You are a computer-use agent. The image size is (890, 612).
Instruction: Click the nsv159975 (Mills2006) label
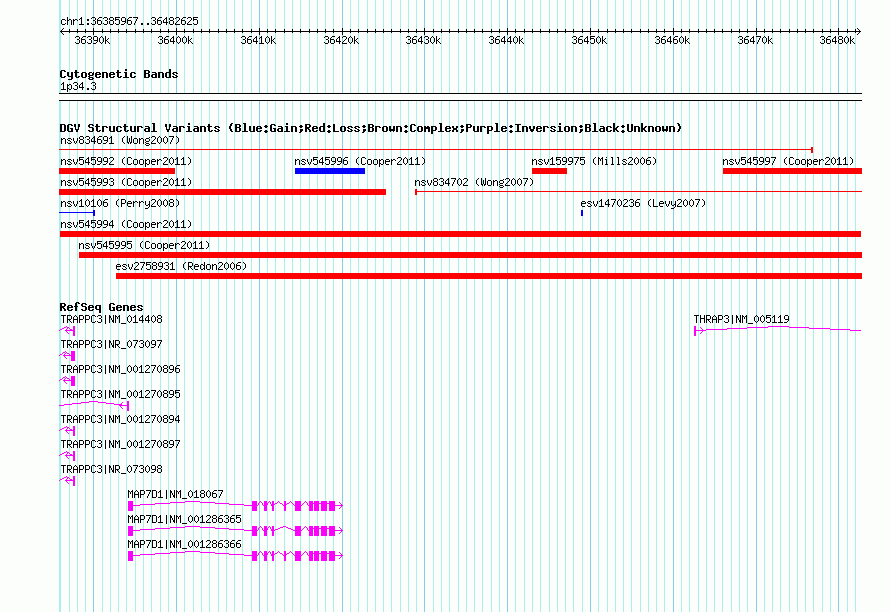coord(594,161)
